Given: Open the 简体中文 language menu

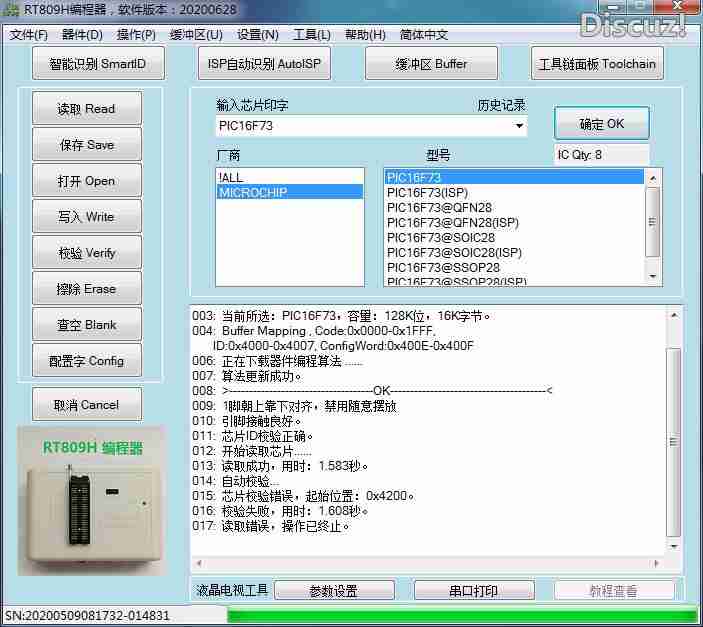Looking at the screenshot, I should tap(424, 35).
